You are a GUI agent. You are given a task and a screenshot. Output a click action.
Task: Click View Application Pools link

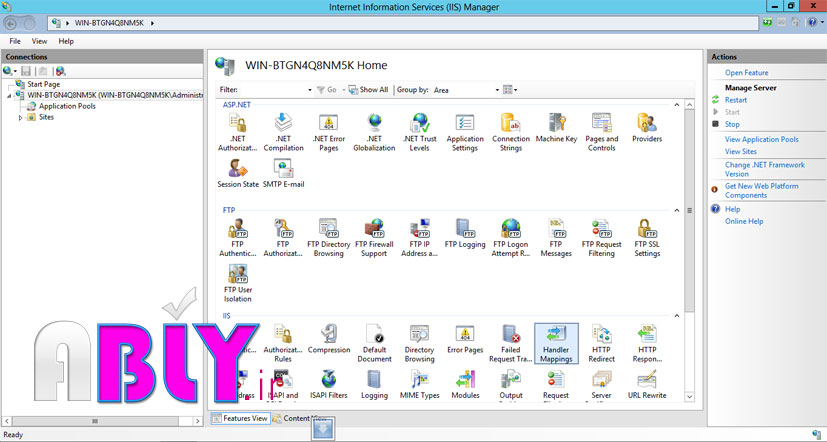pyautogui.click(x=762, y=139)
